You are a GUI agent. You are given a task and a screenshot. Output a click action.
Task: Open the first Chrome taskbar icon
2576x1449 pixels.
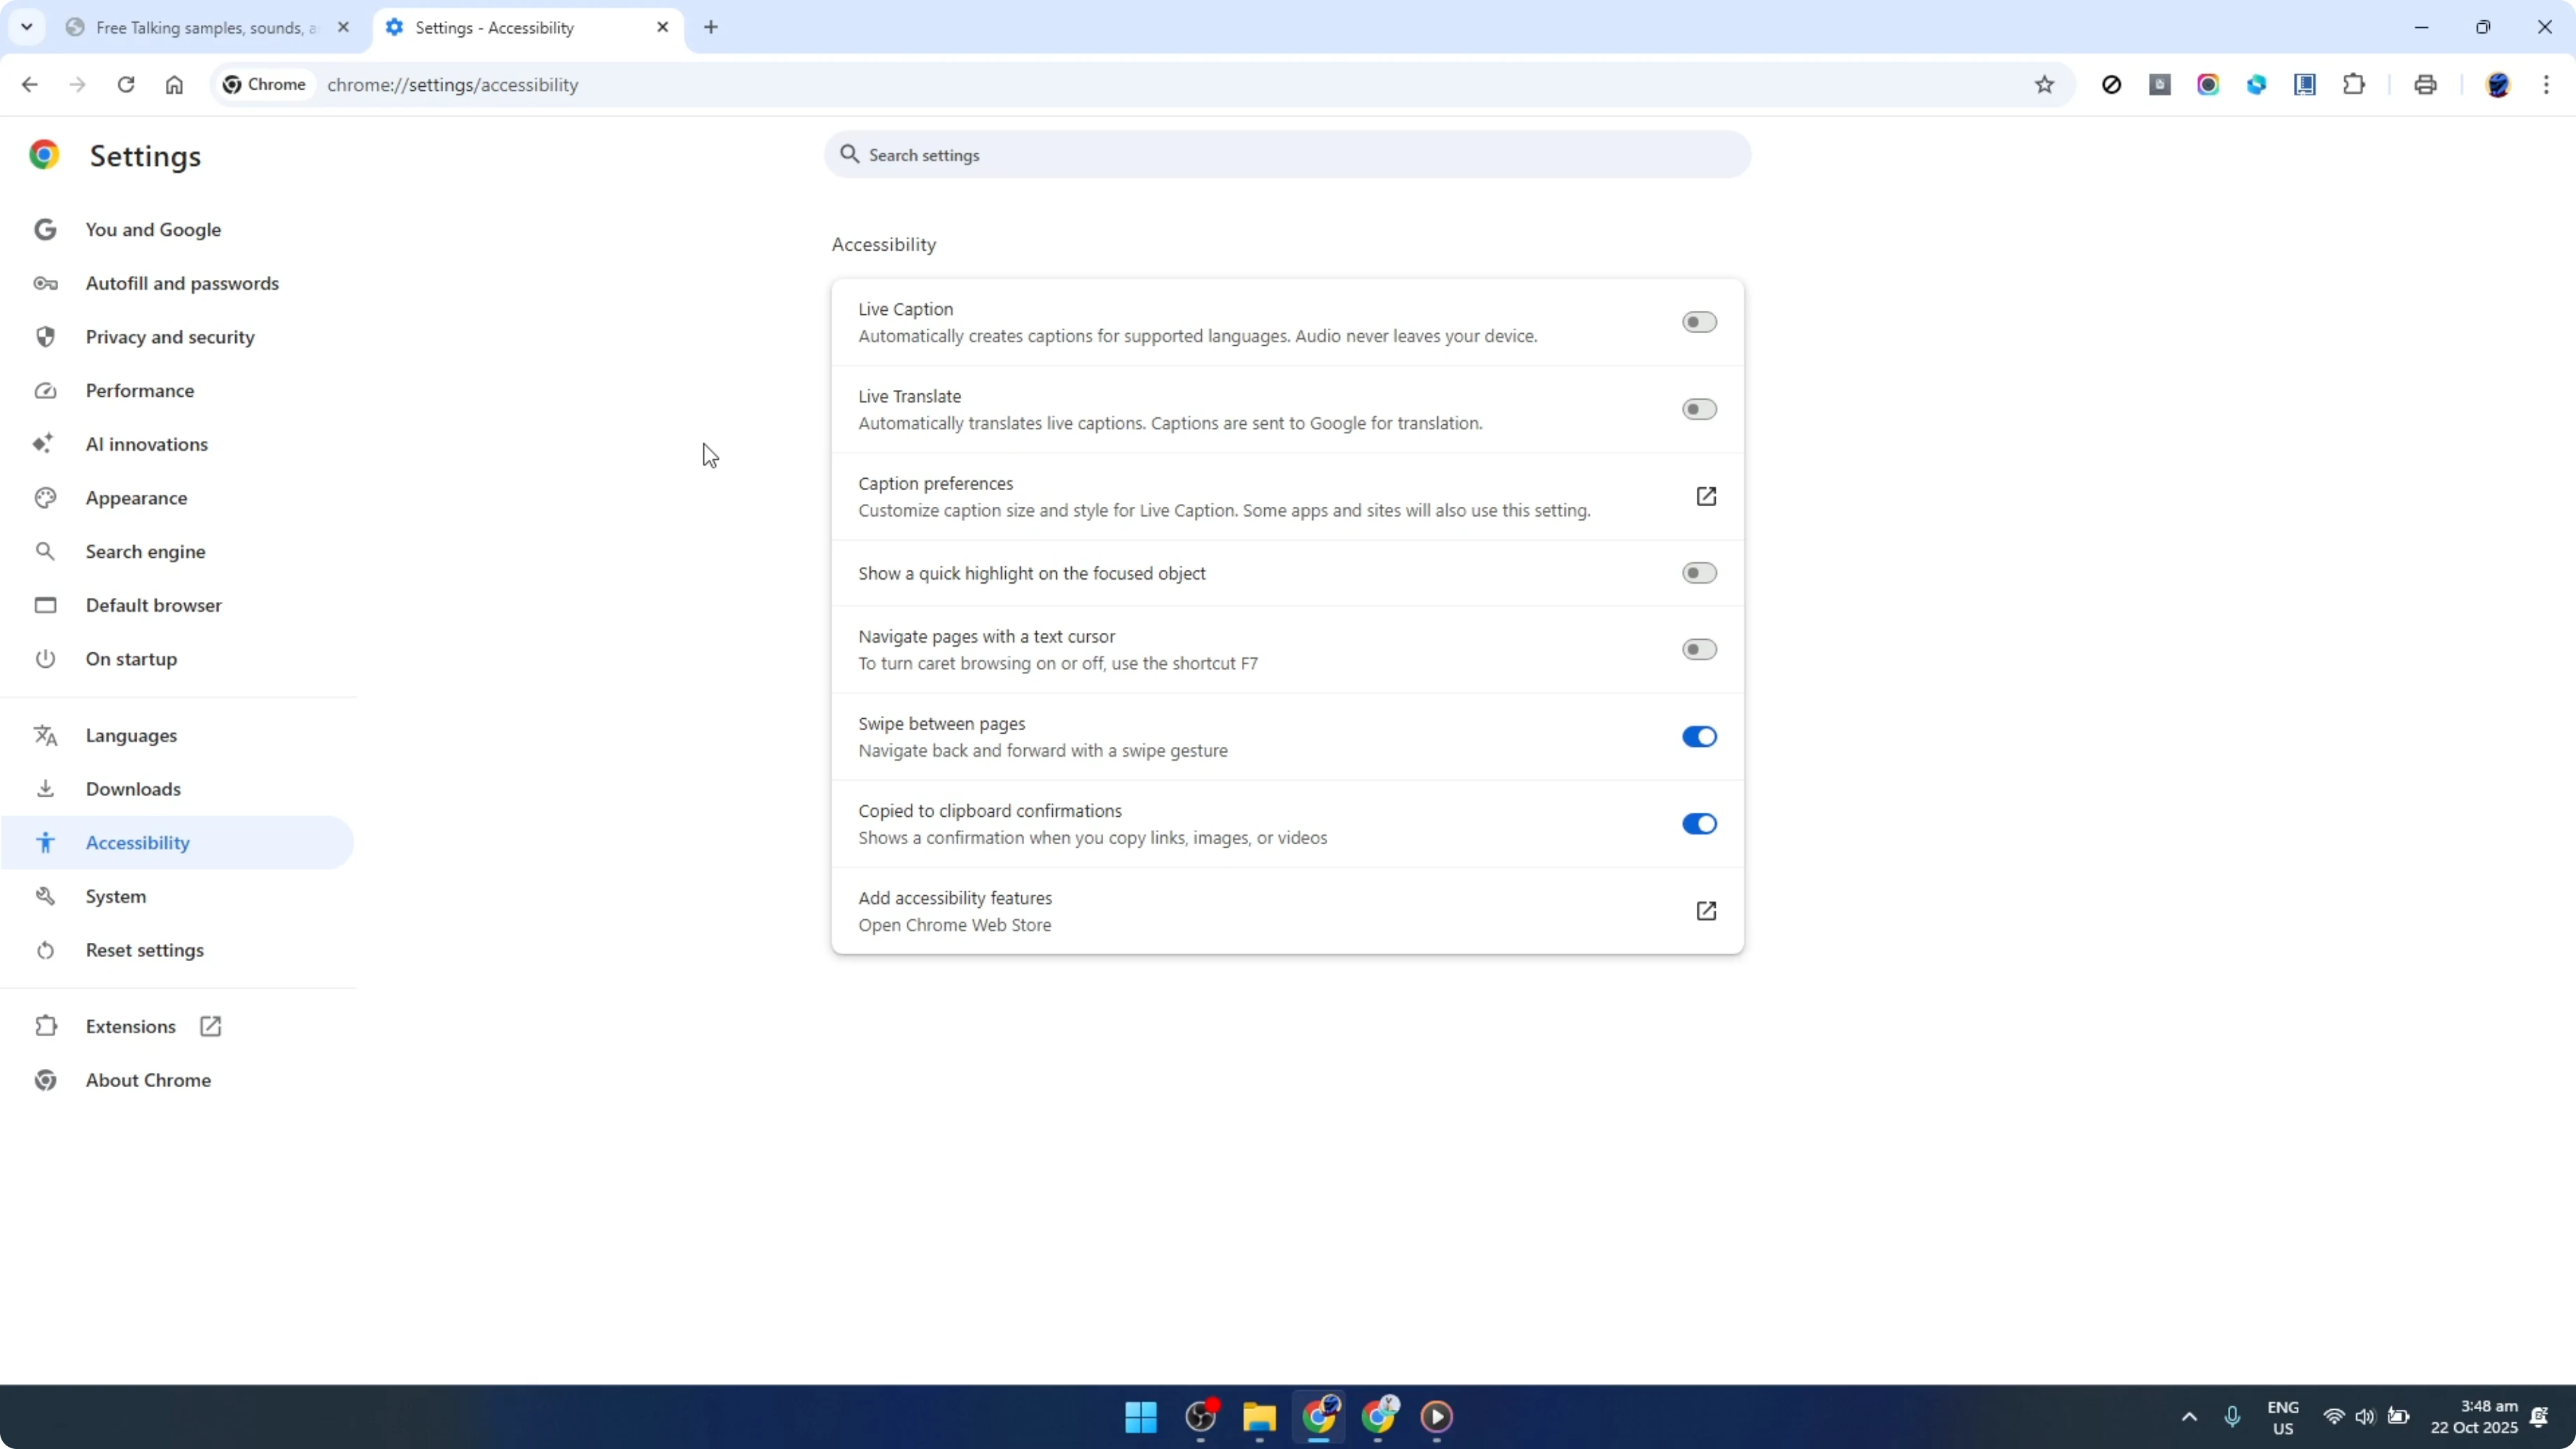1319,1417
